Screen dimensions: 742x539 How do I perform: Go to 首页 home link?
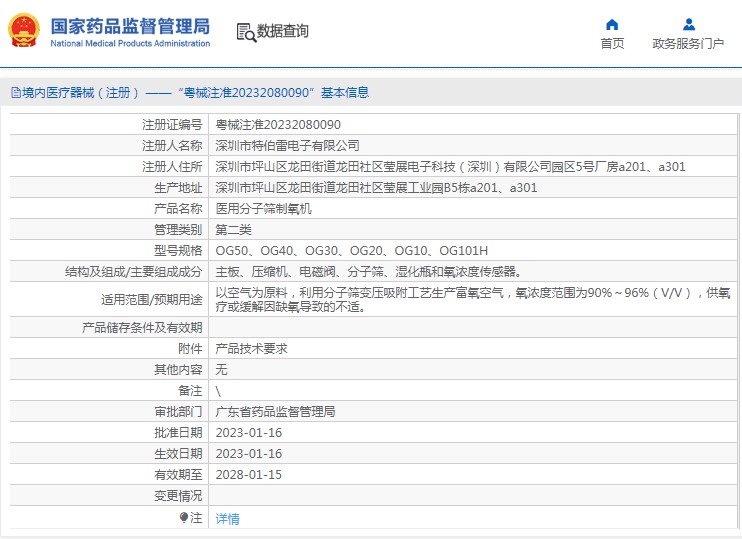(x=612, y=44)
